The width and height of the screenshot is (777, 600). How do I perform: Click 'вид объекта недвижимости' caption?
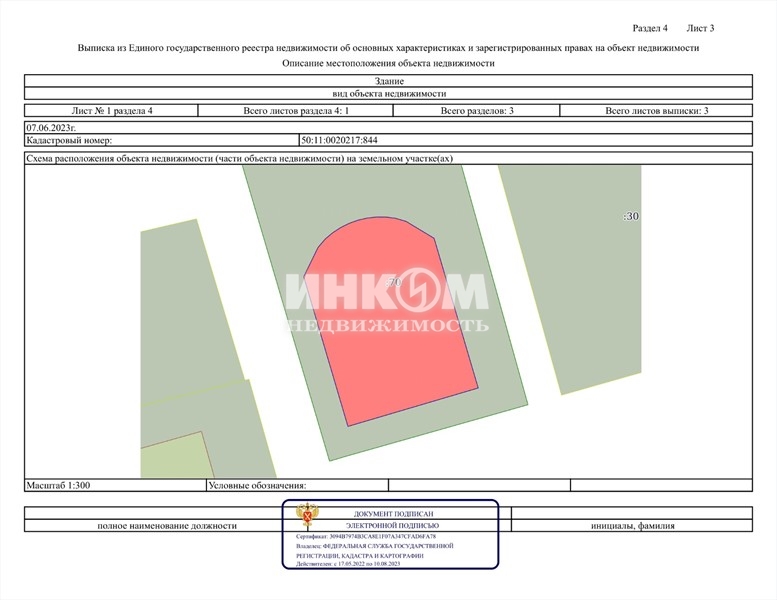click(x=389, y=93)
